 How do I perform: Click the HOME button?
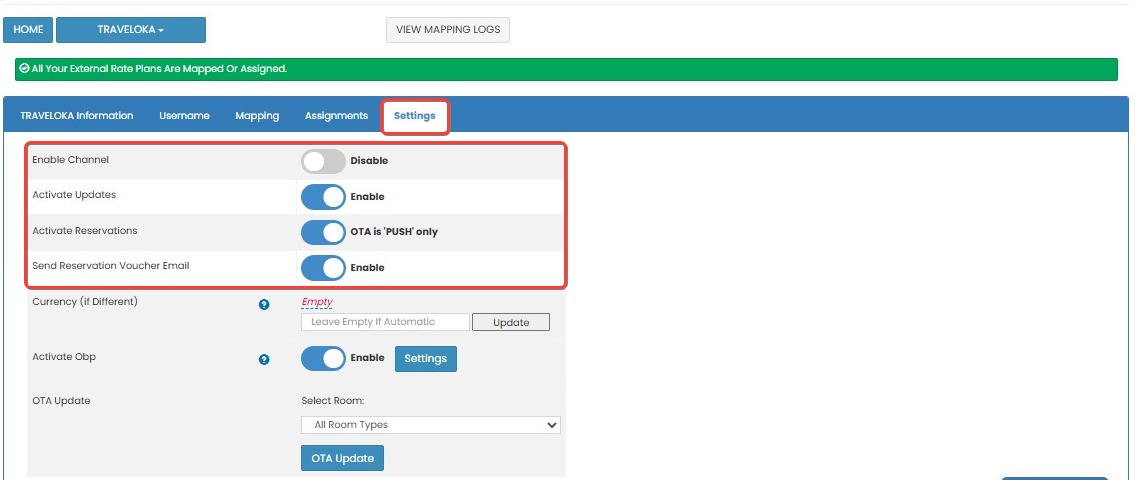pos(28,30)
